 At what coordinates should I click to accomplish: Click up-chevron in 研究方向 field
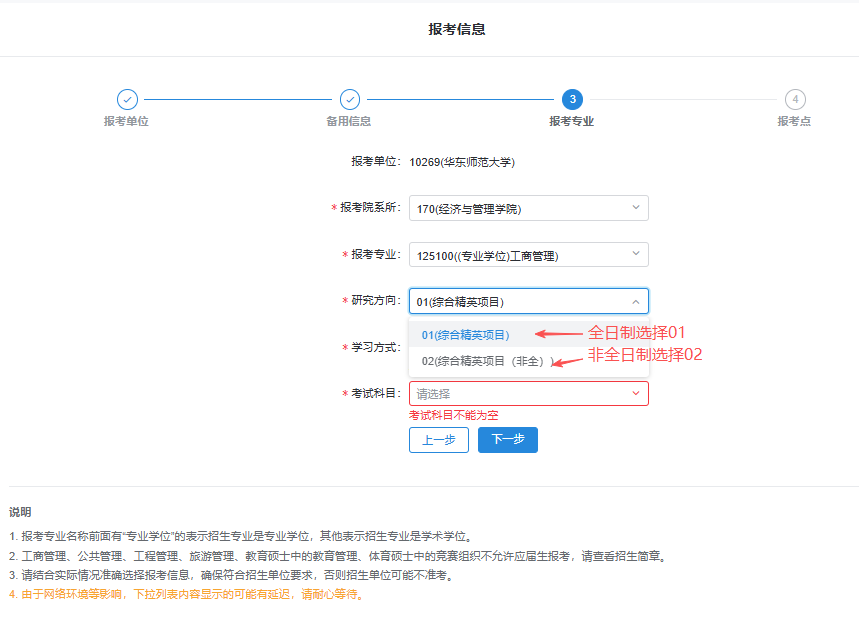pyautogui.click(x=636, y=302)
